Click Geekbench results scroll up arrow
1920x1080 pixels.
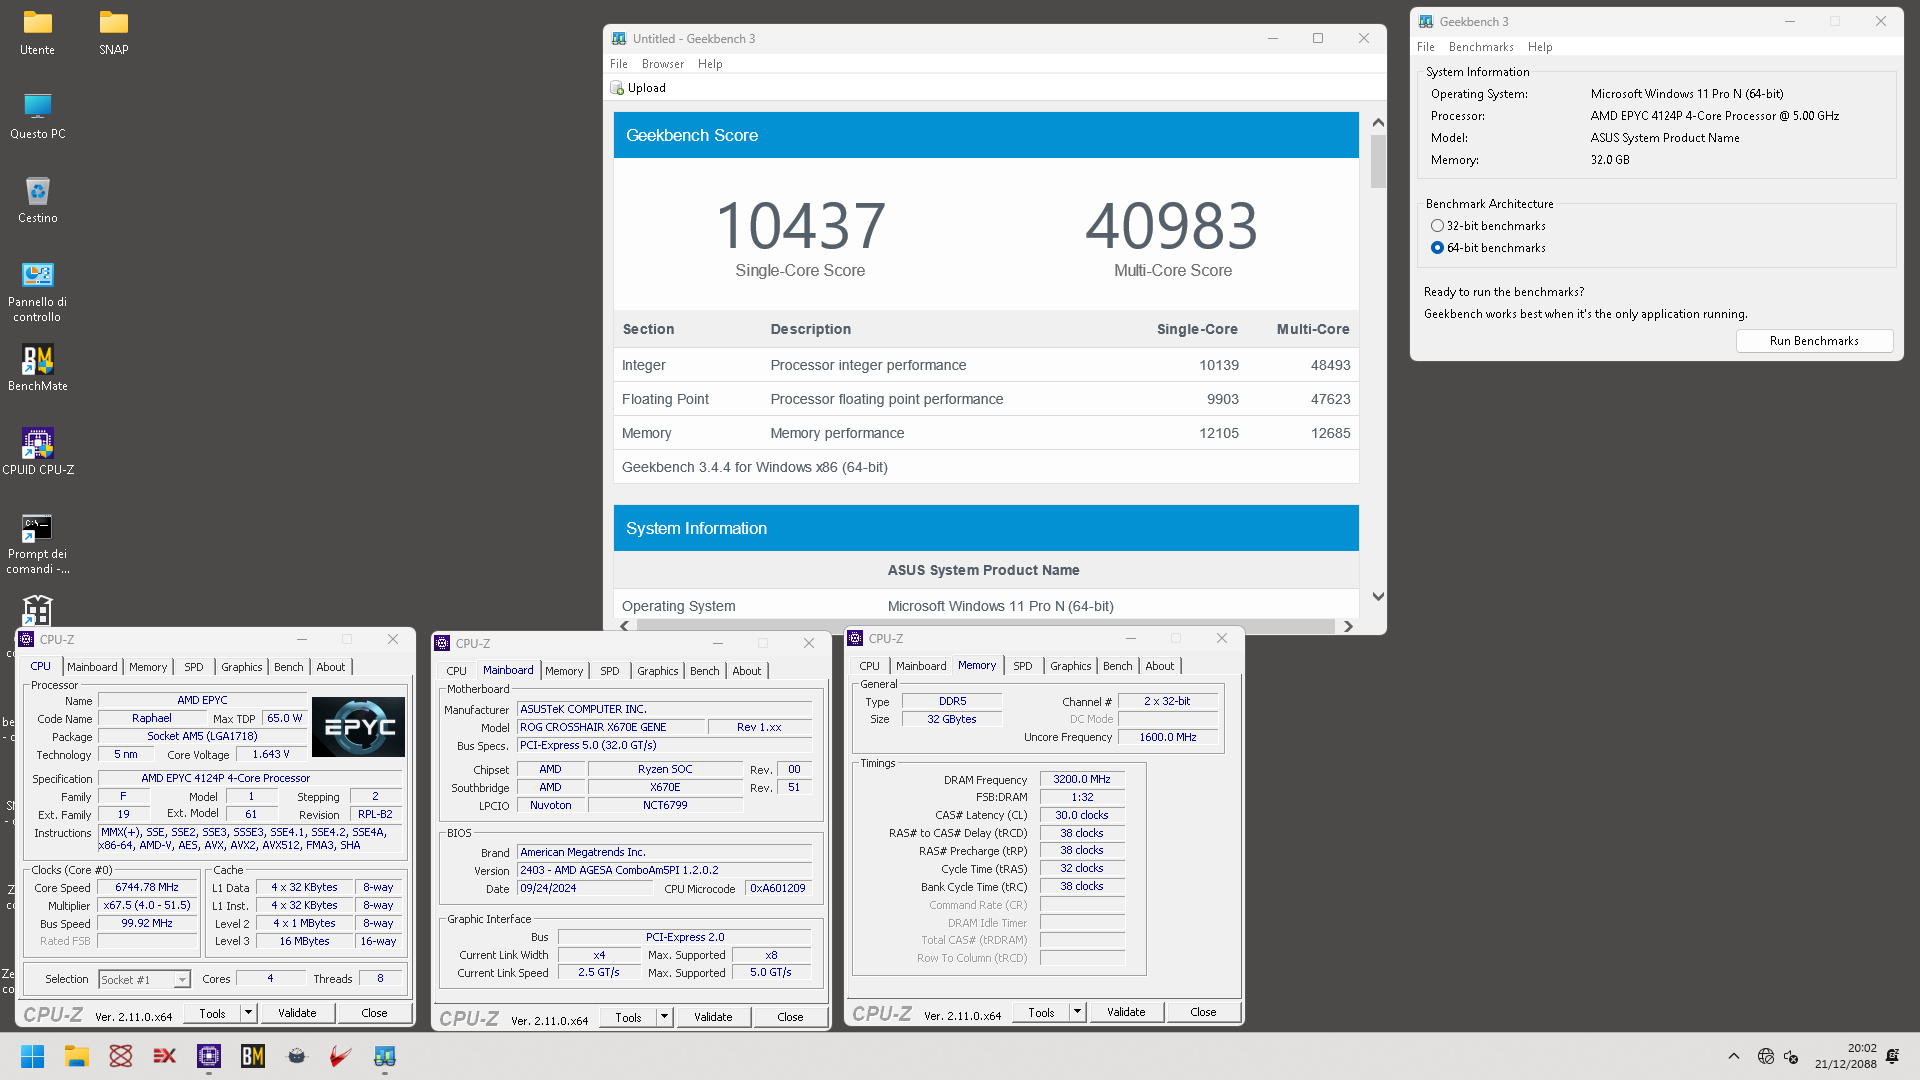click(1378, 122)
